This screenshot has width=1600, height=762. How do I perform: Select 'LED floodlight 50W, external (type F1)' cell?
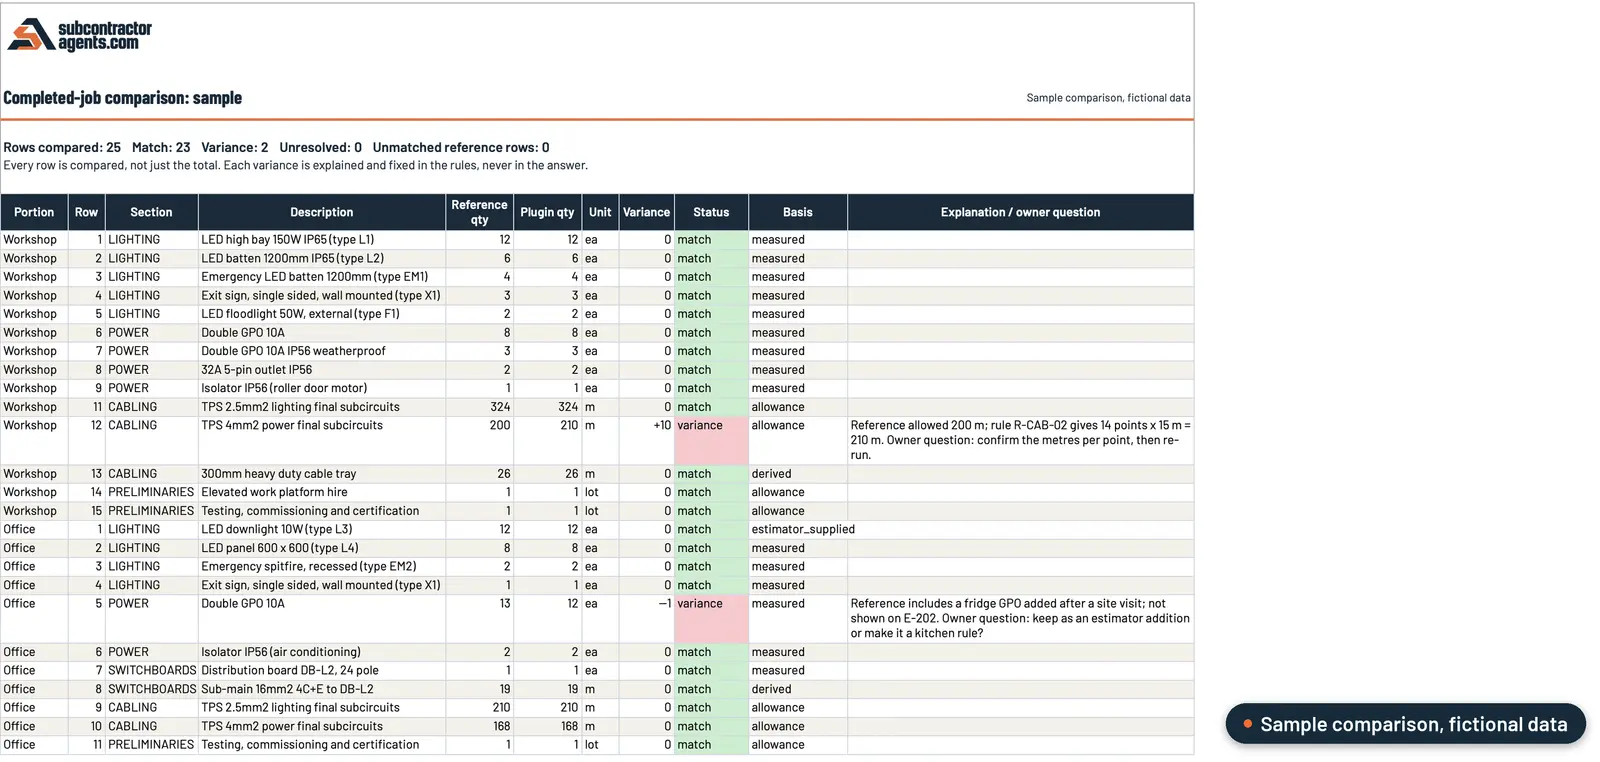coord(322,314)
